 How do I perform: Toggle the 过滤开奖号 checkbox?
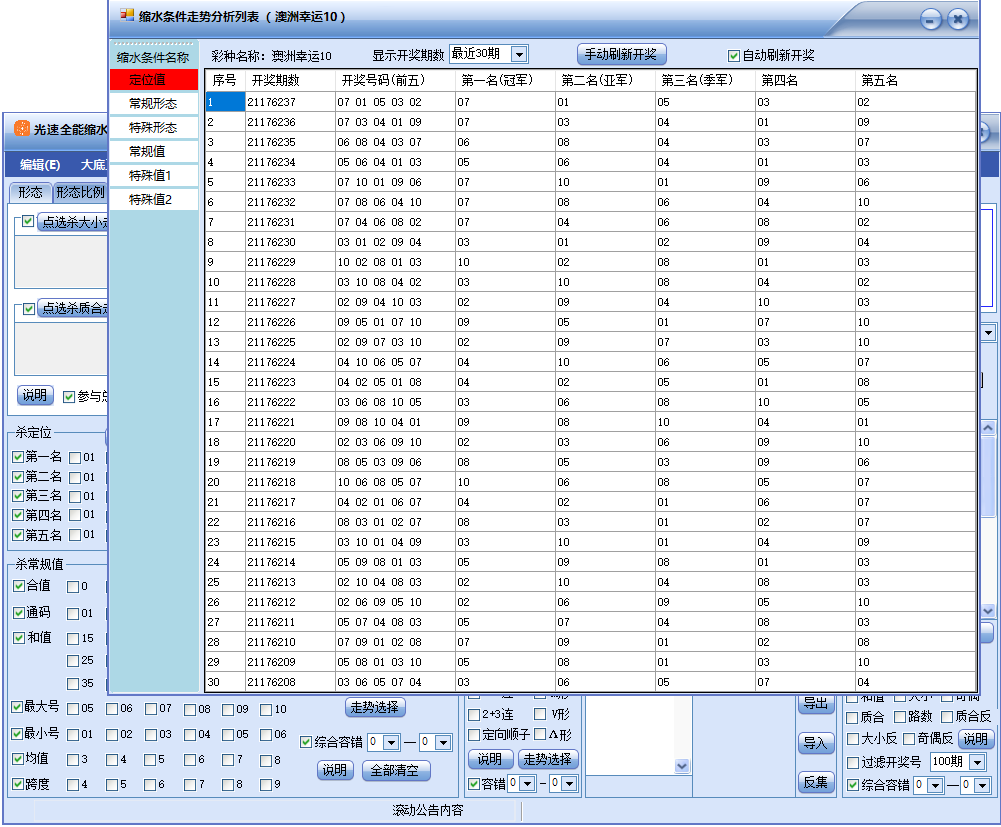(853, 762)
